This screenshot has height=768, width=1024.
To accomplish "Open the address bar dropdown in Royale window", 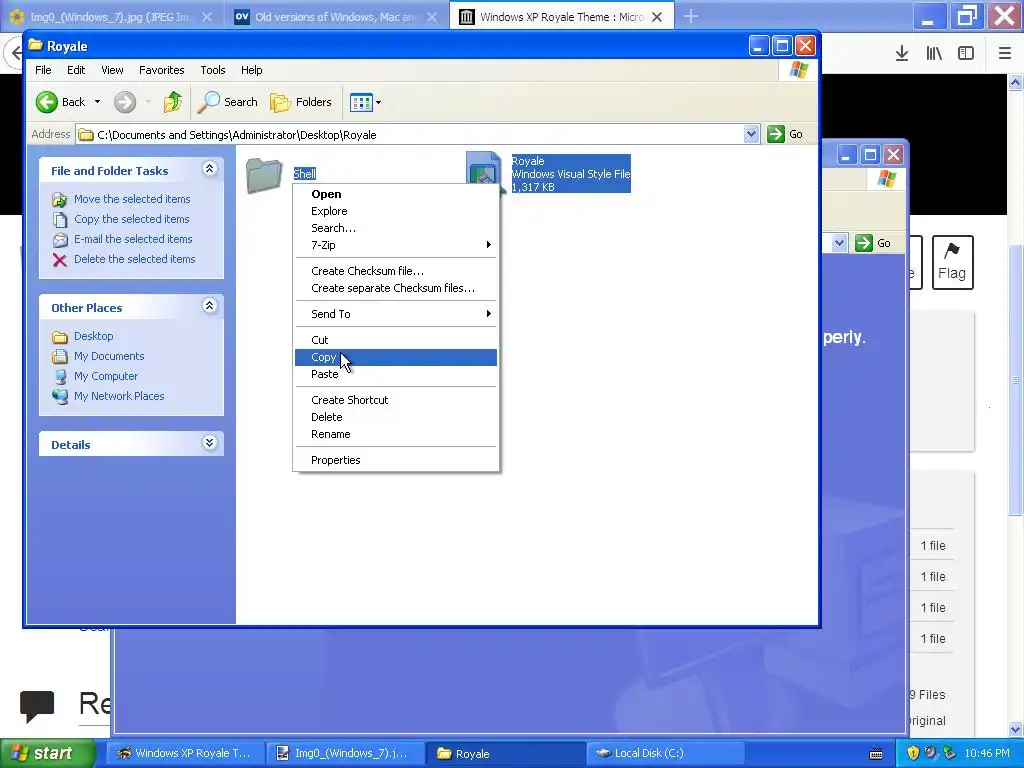I will 751,135.
